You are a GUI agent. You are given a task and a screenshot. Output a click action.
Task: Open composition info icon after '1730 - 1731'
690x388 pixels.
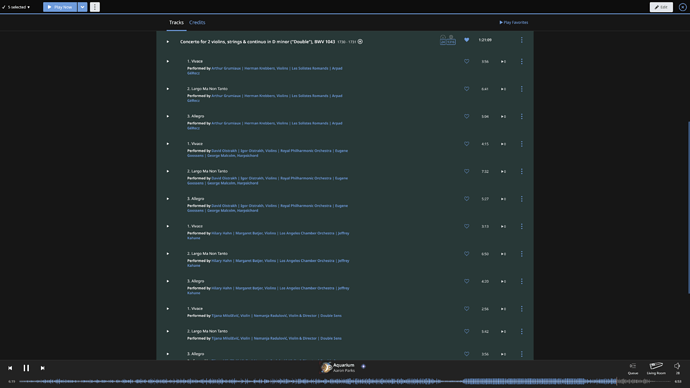[360, 42]
